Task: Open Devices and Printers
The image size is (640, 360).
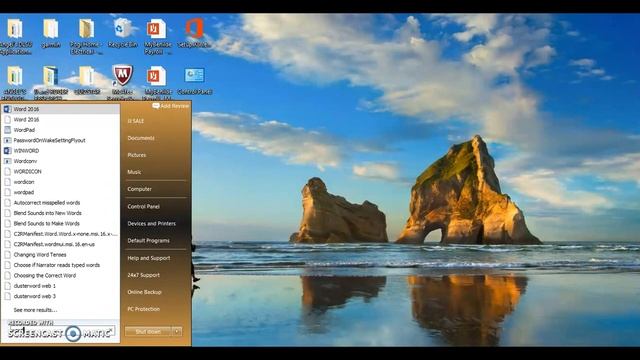Action: (151, 224)
